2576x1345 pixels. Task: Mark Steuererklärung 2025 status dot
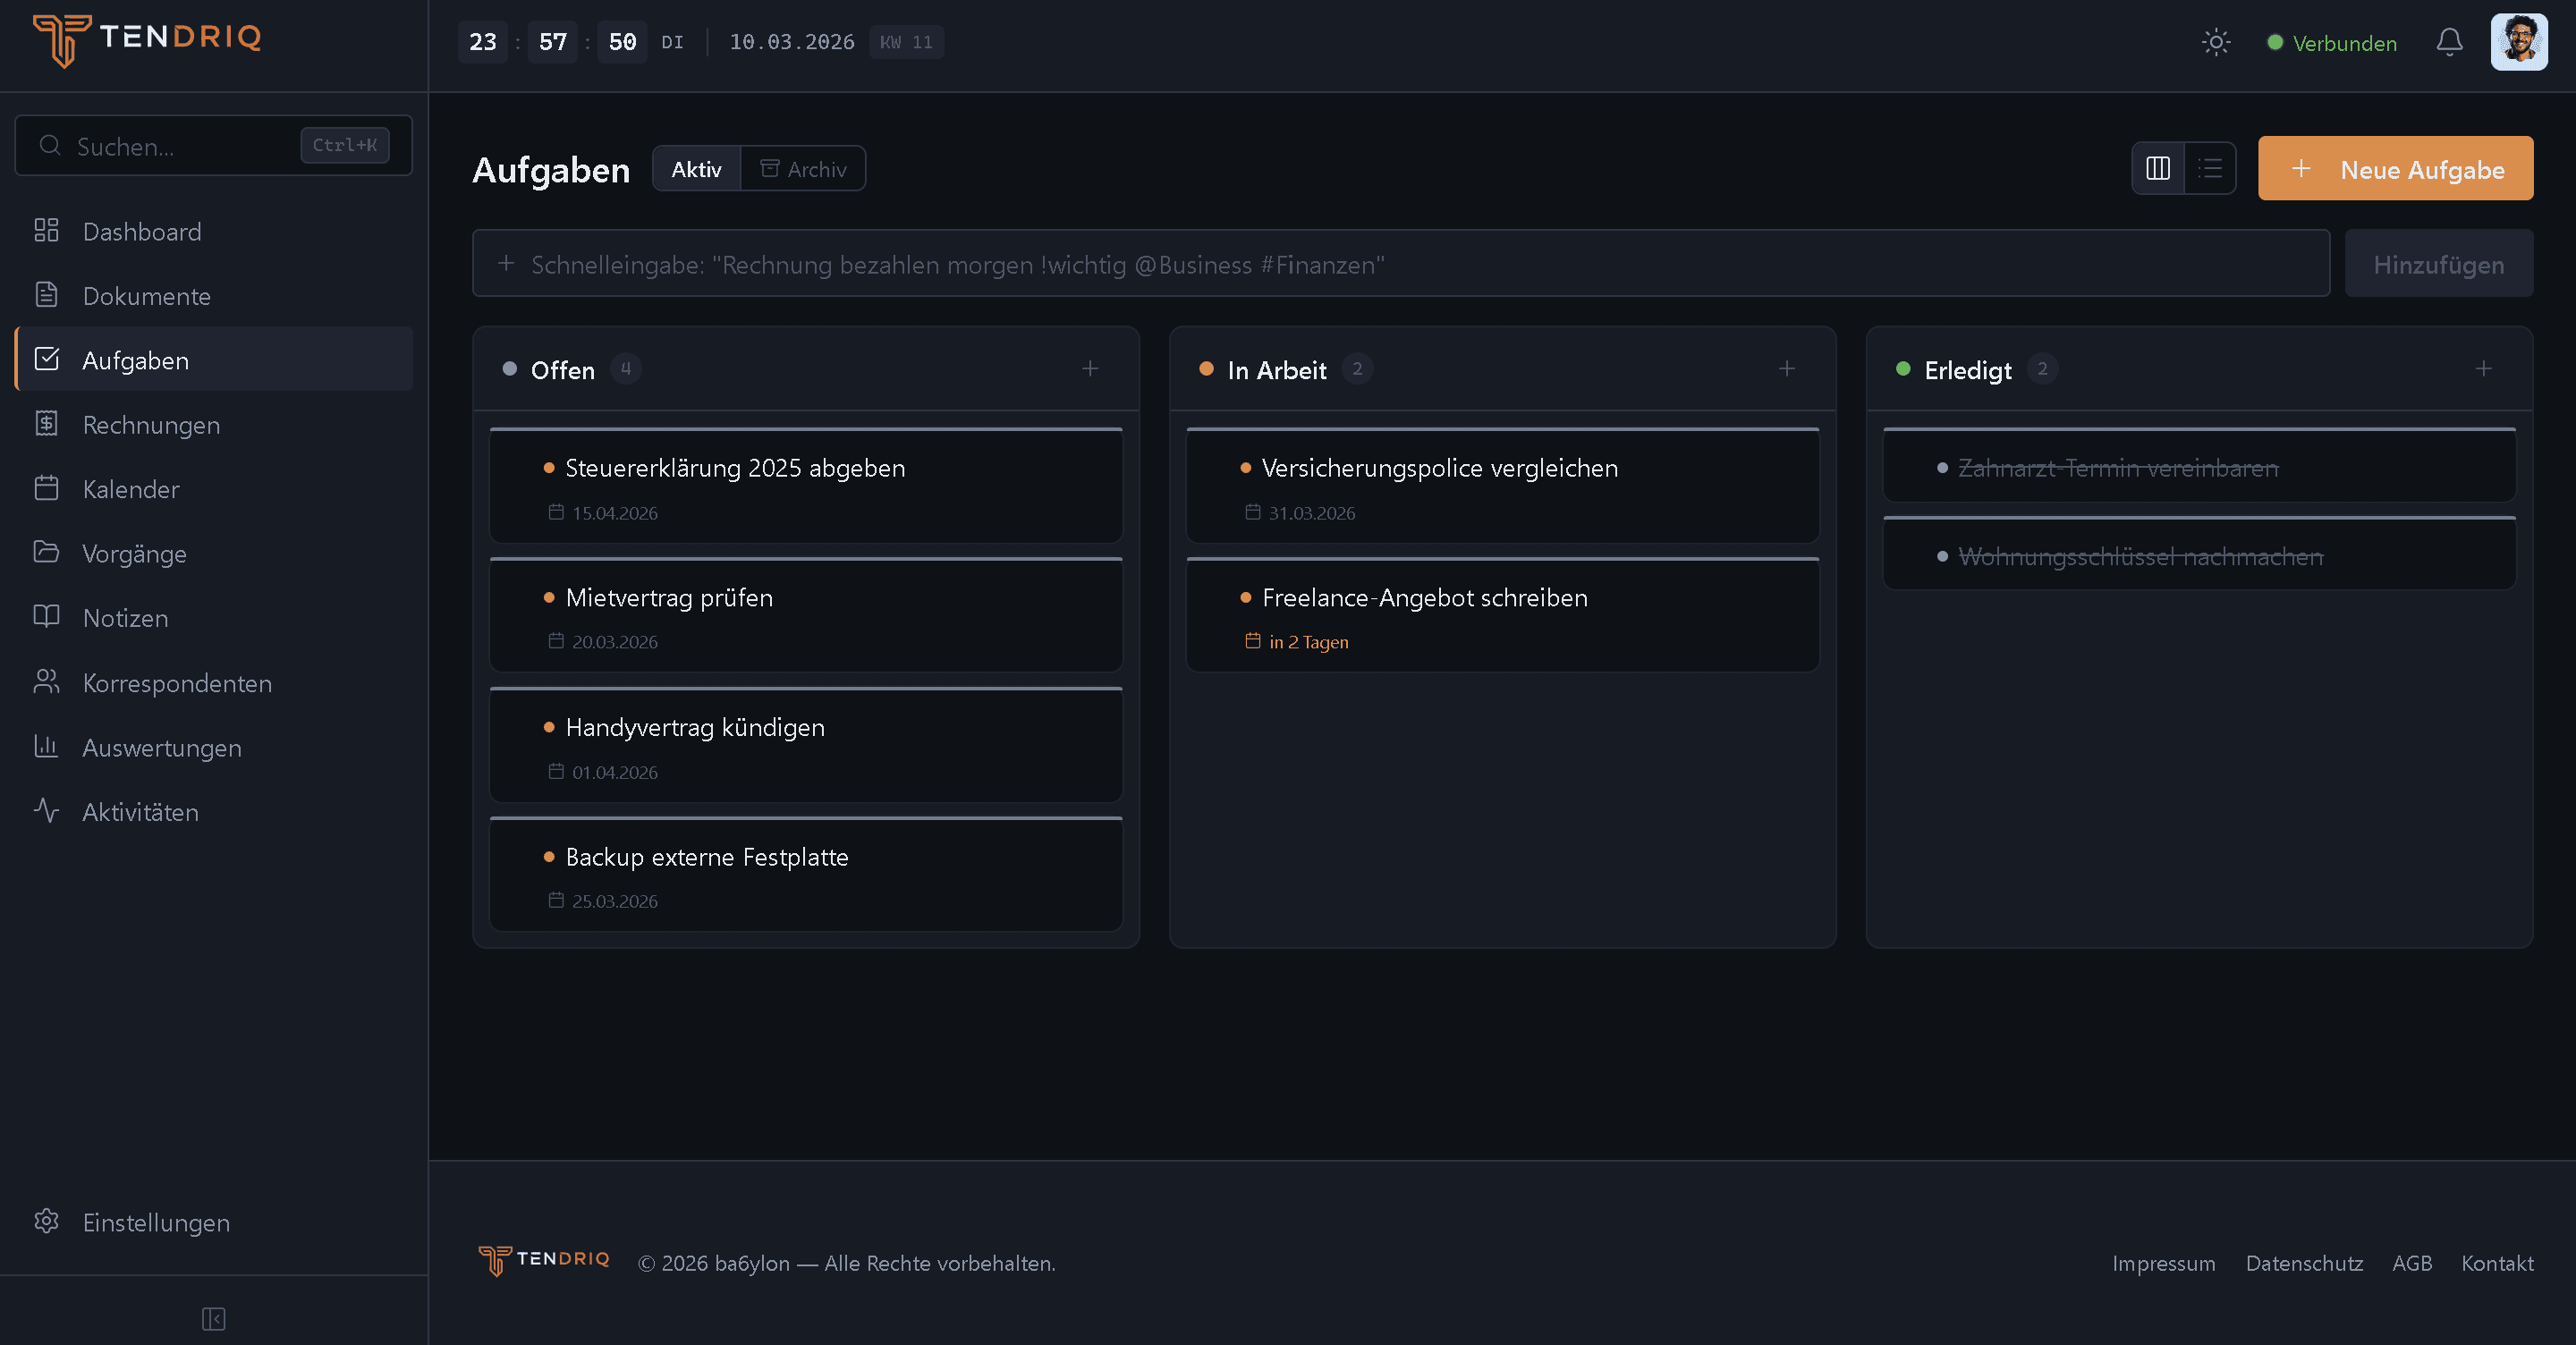click(549, 468)
